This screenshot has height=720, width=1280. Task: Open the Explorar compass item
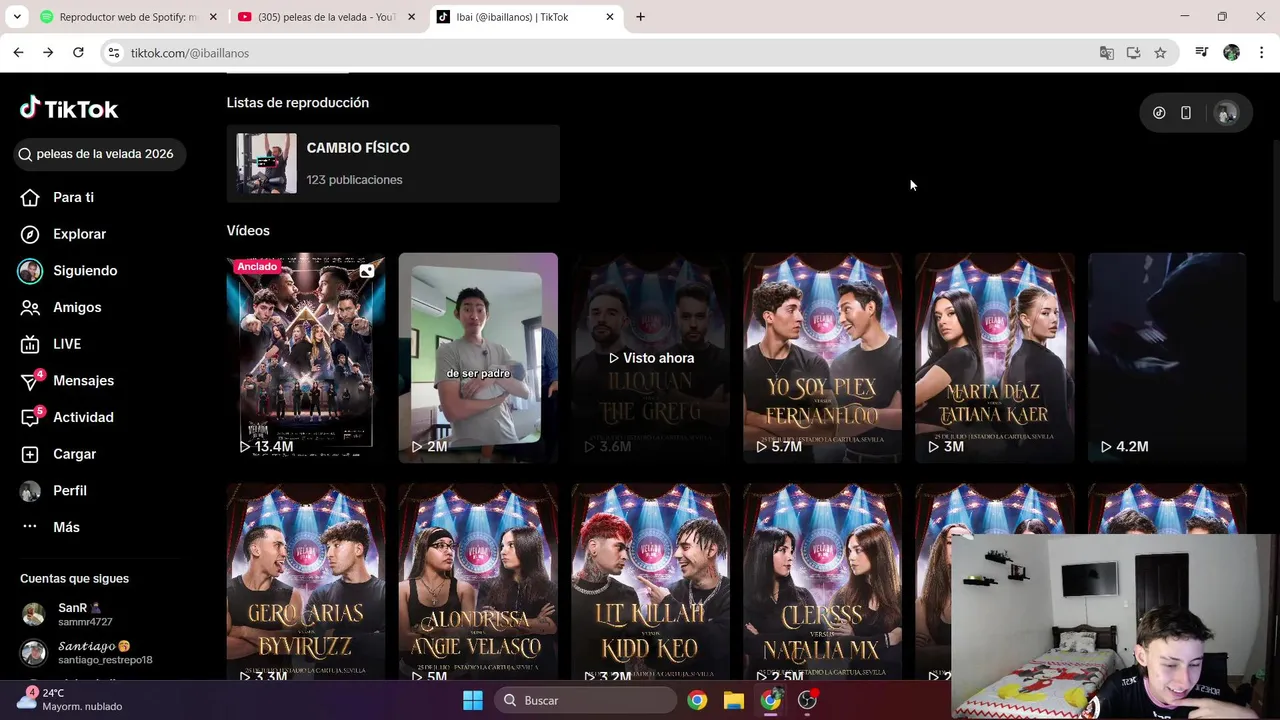[x=65, y=234]
